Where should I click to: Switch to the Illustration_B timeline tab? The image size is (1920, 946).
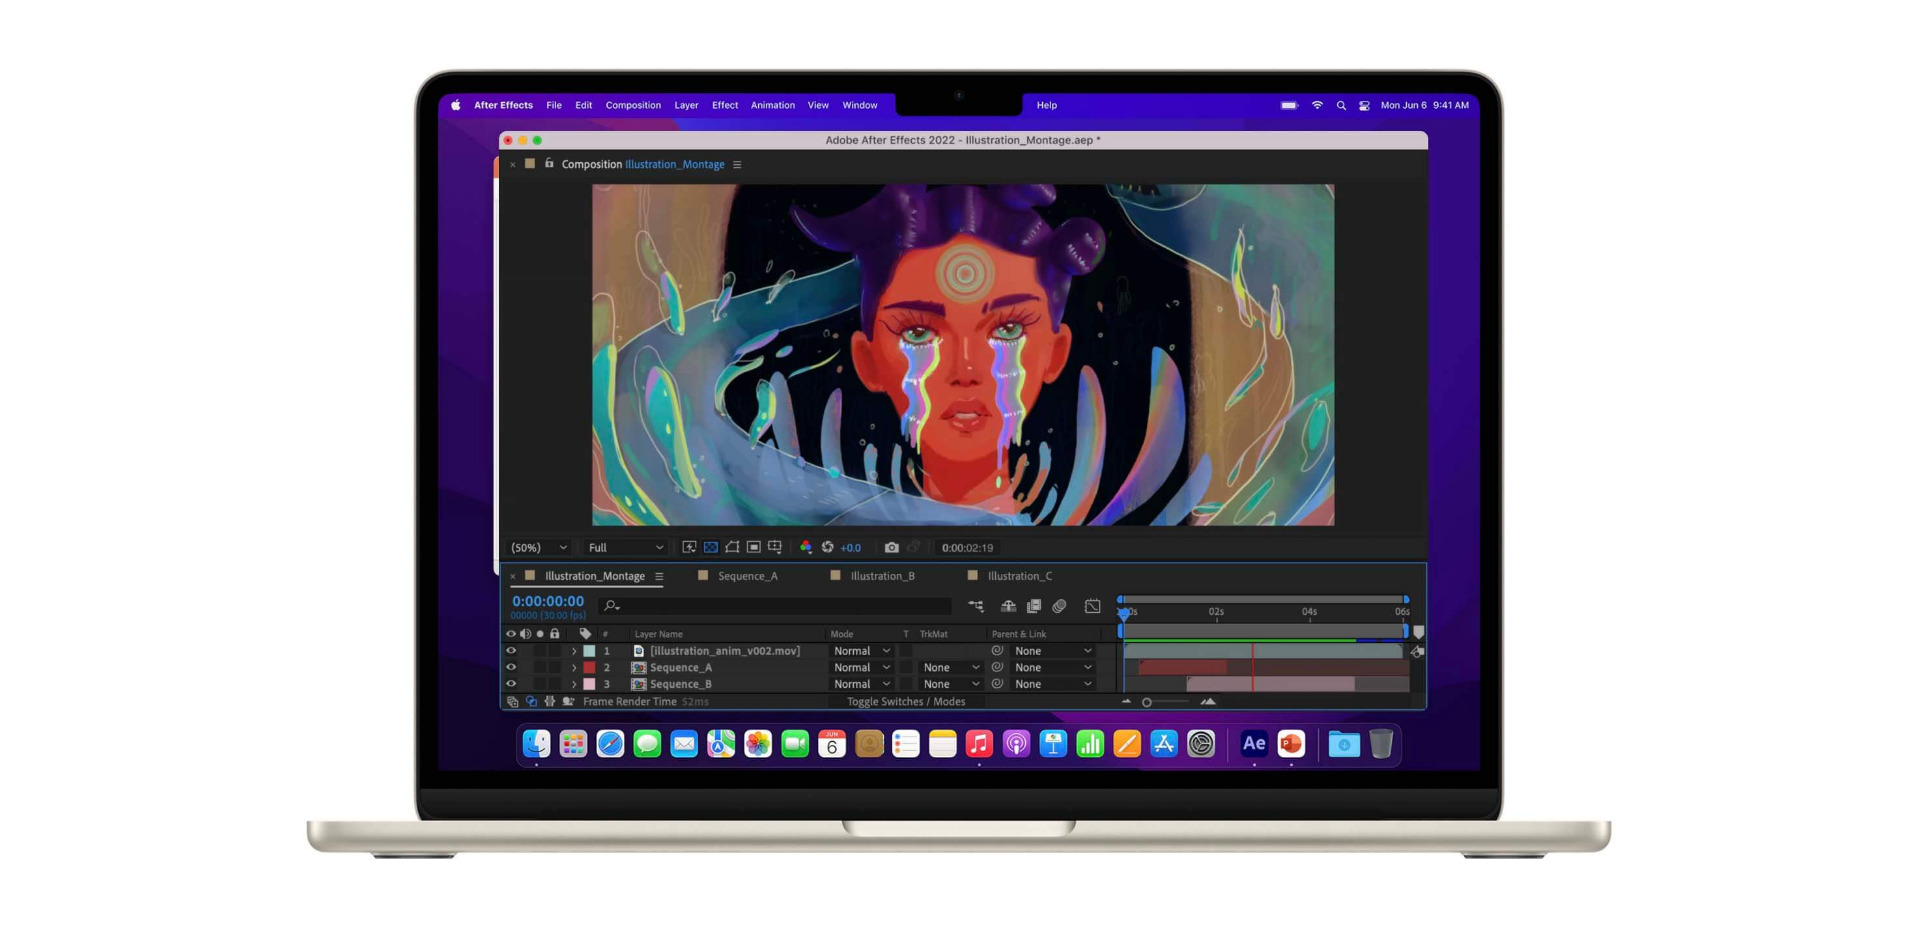[x=881, y=576]
